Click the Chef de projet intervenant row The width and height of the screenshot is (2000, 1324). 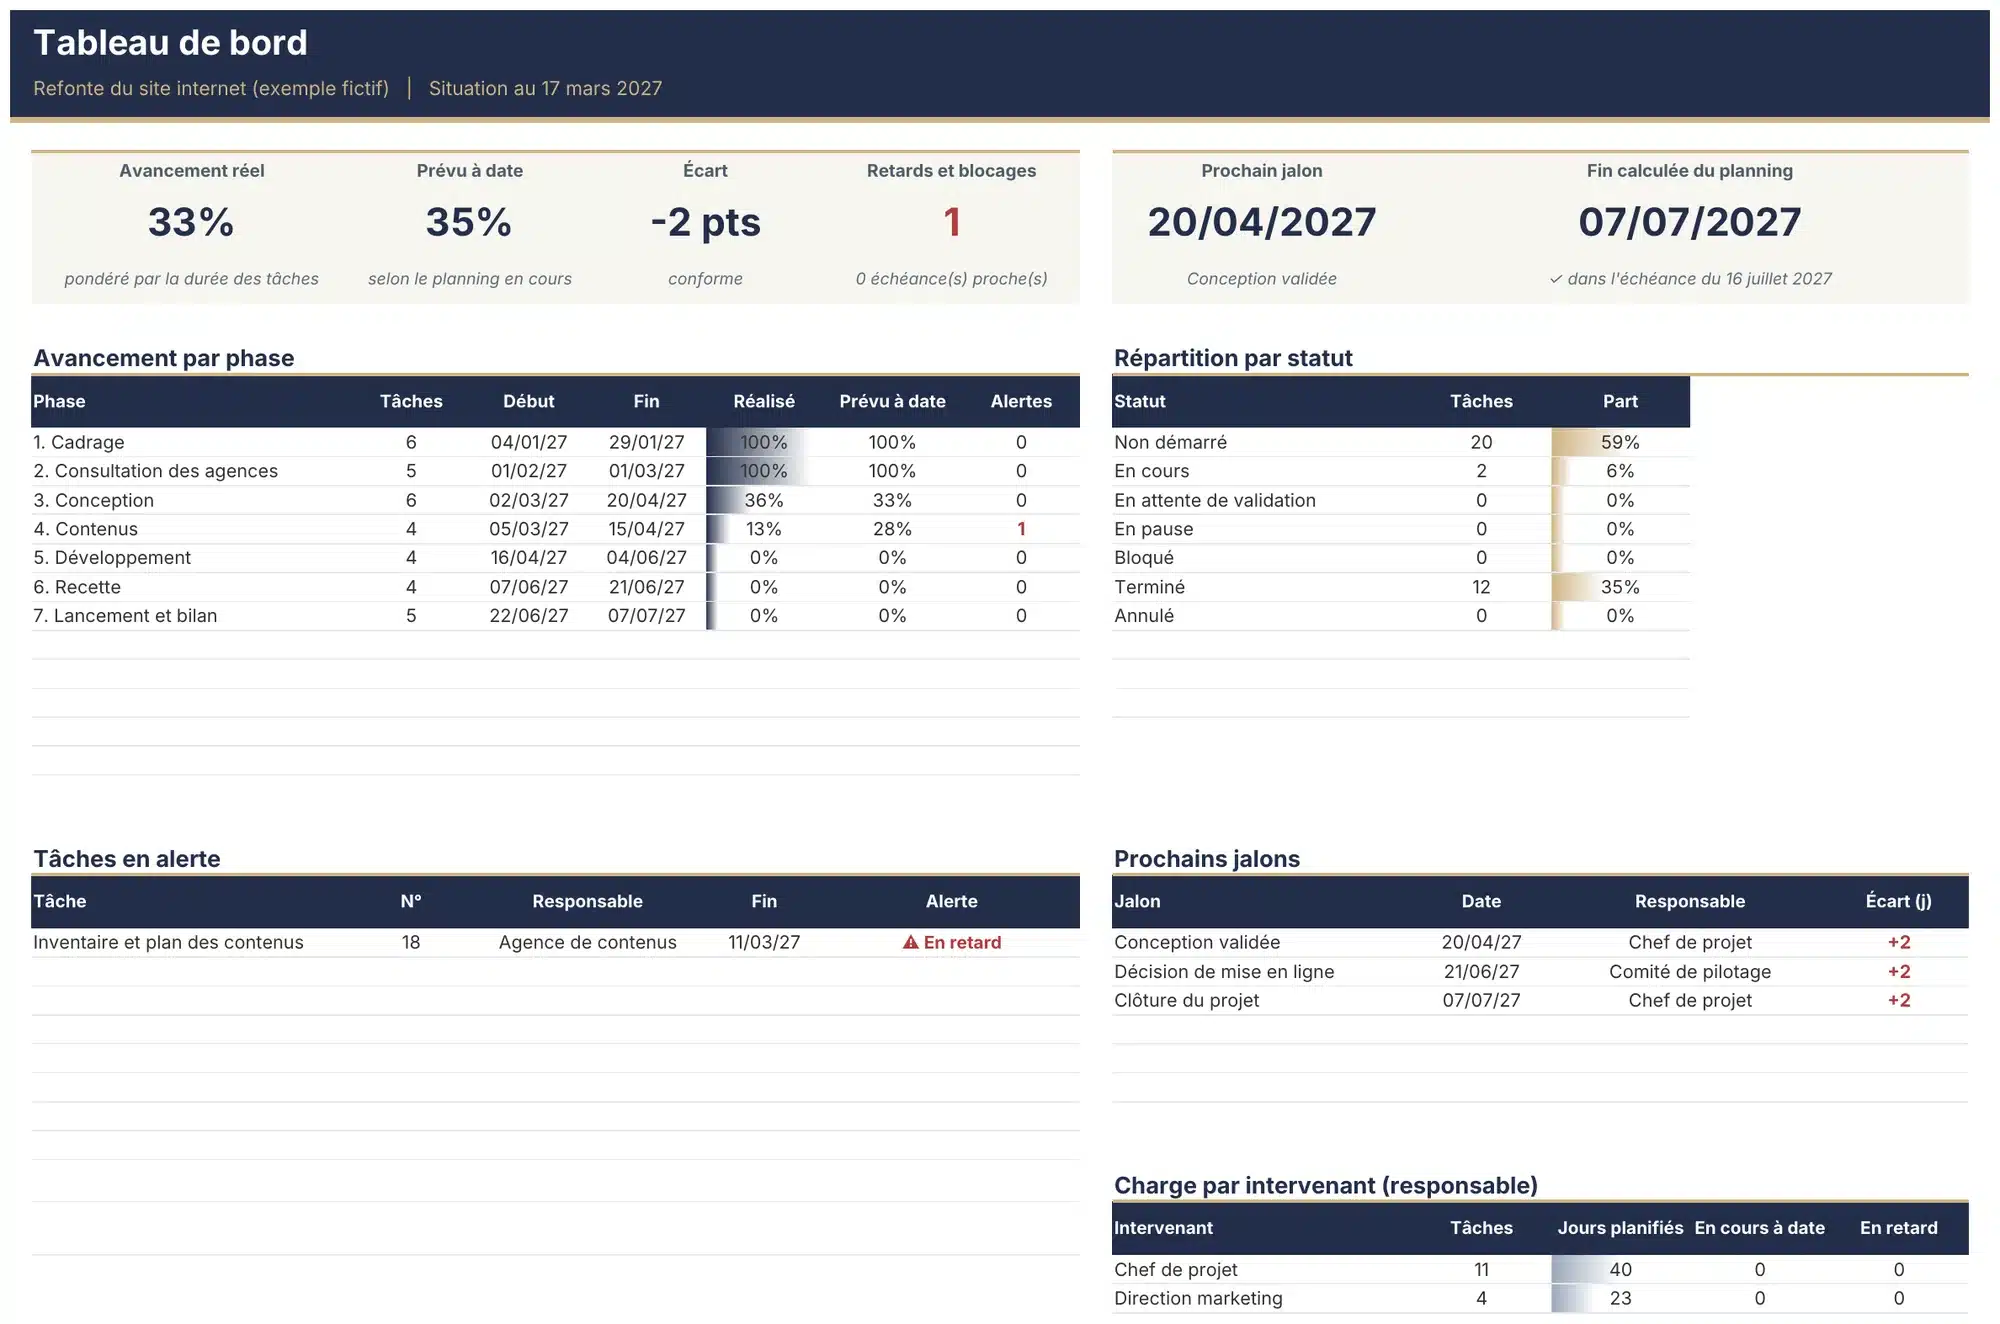(1540, 1269)
